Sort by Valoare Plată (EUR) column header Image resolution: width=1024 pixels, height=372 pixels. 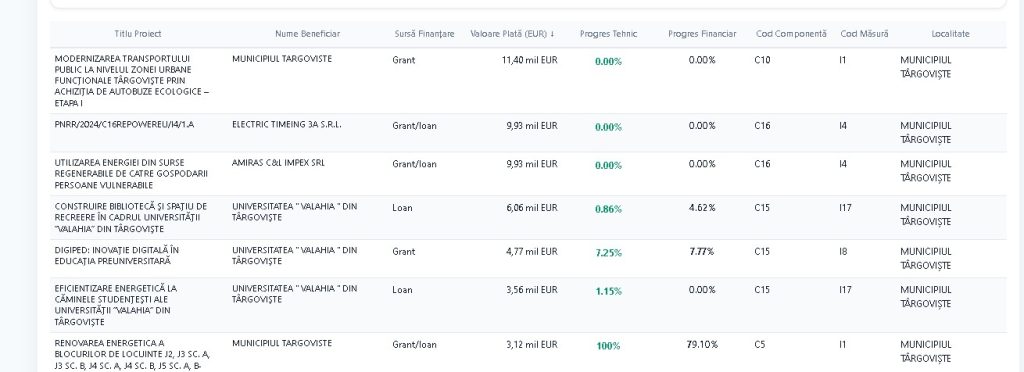[x=512, y=34]
